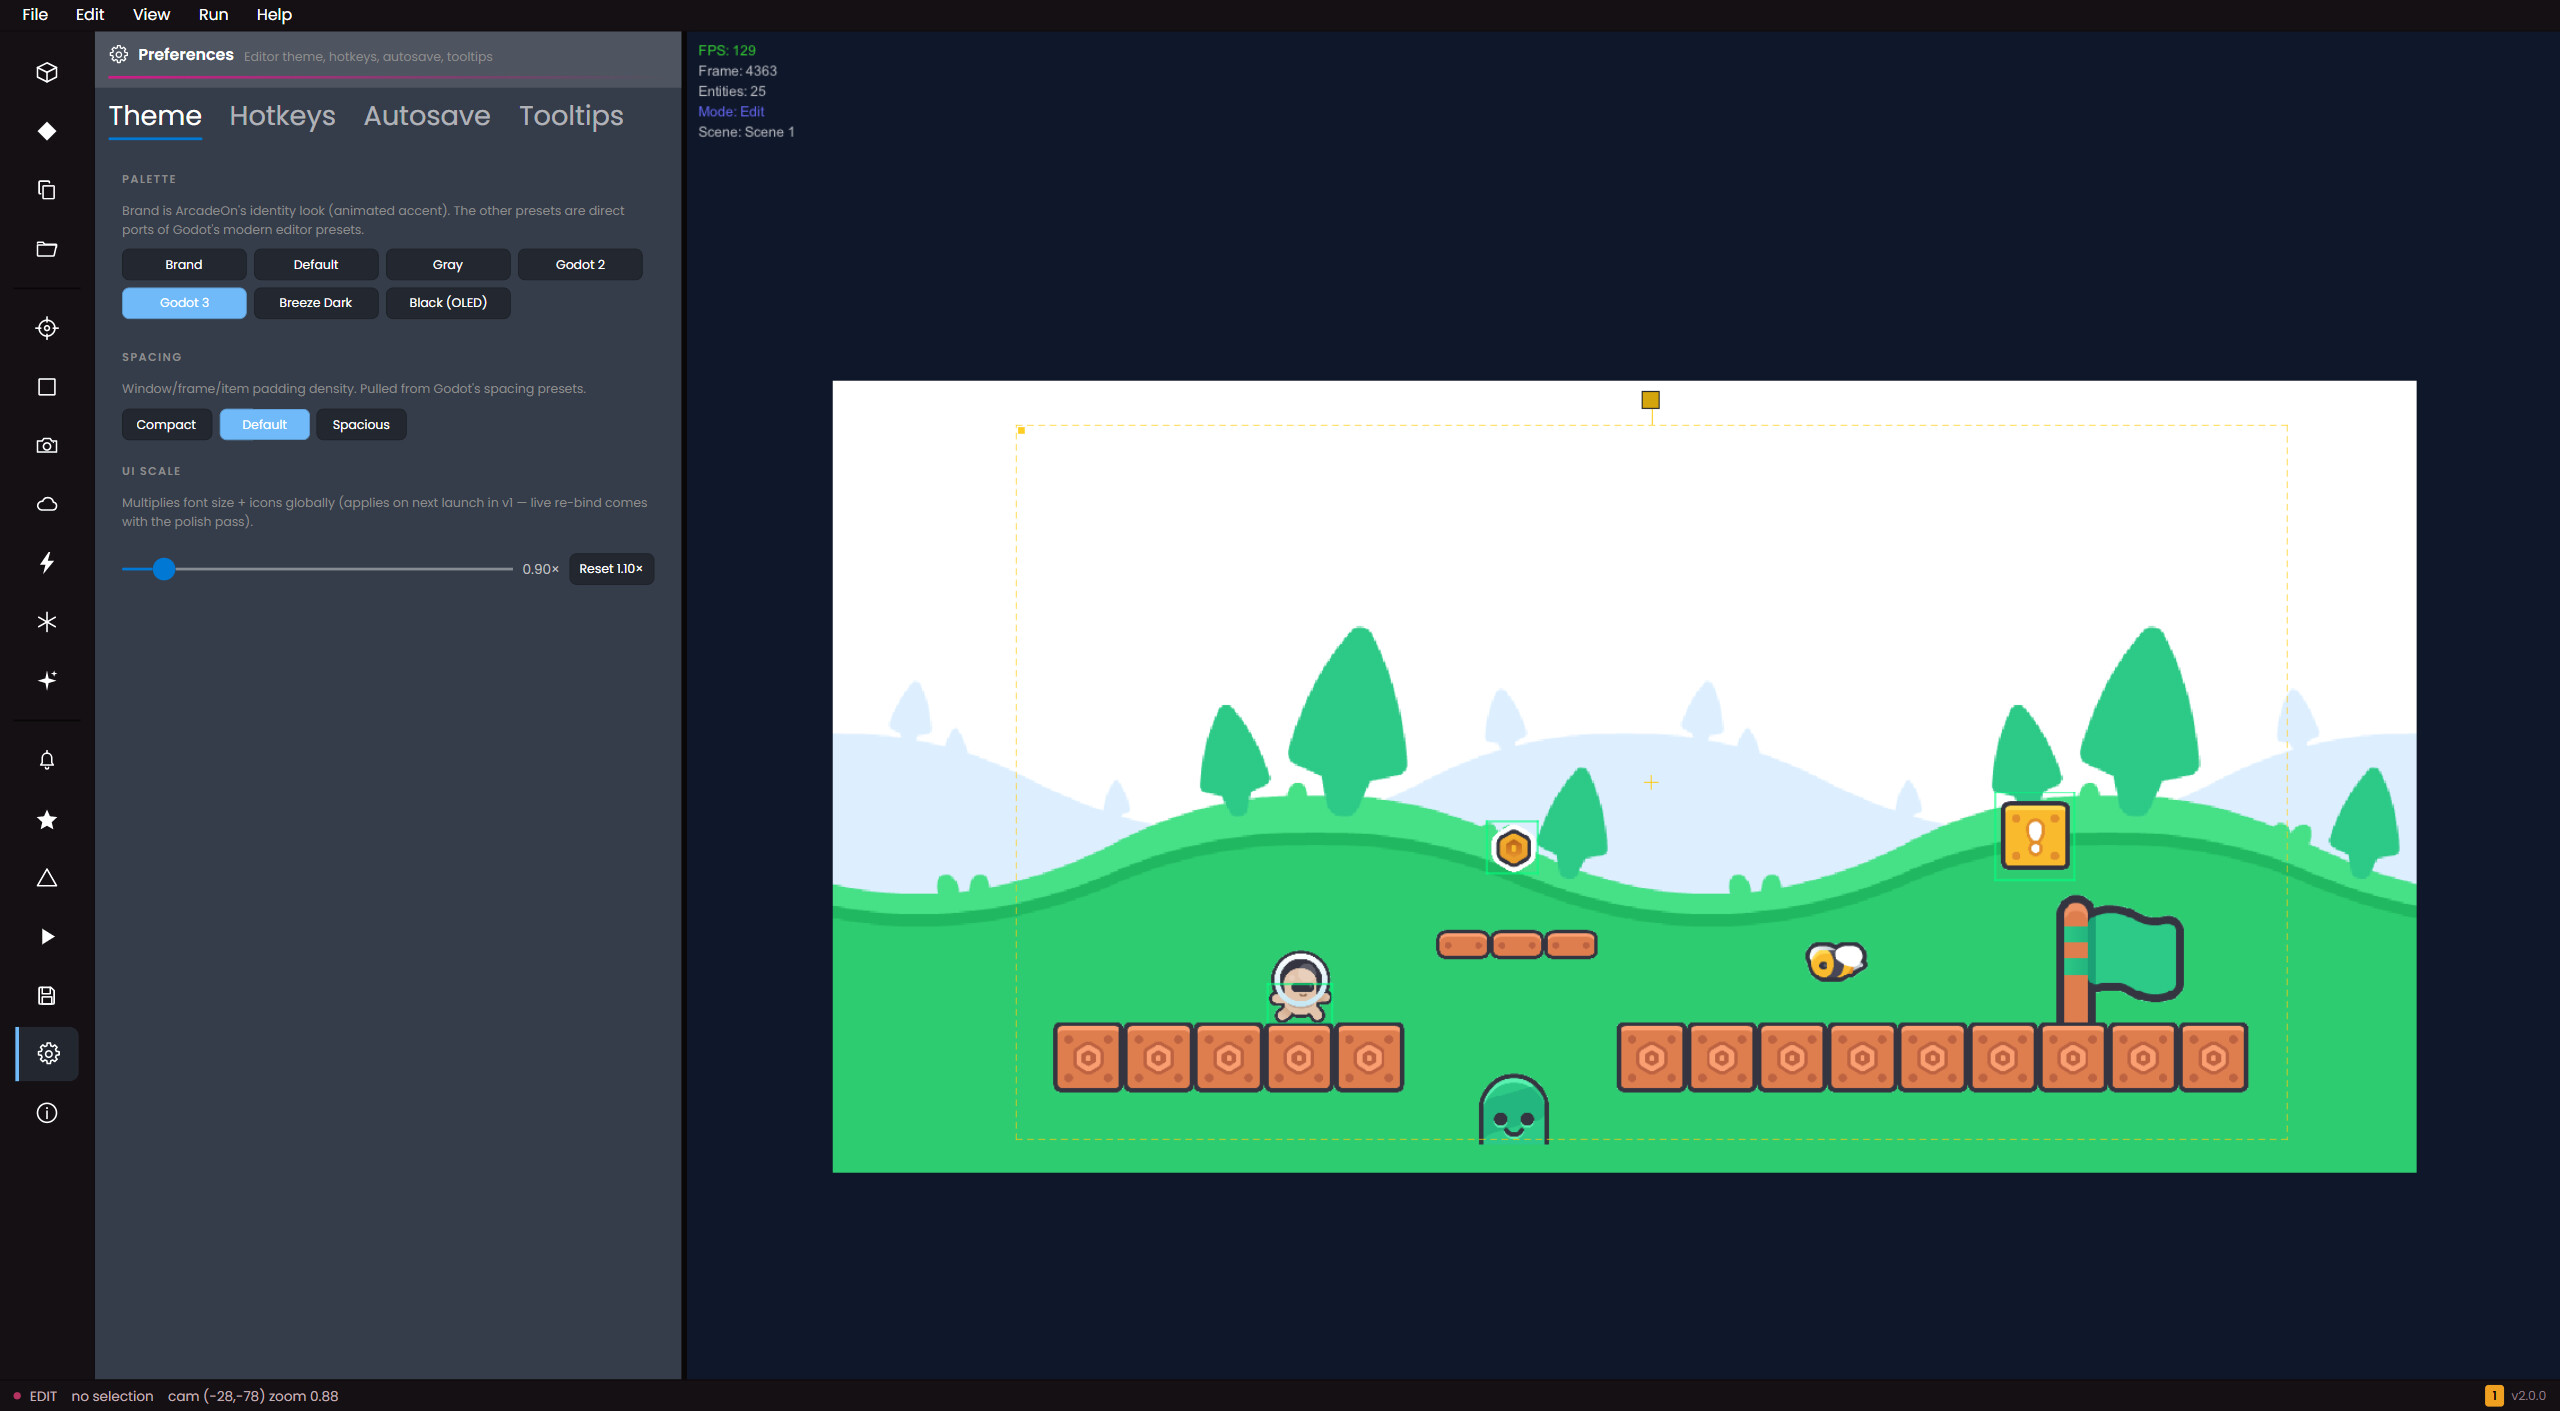Click the v2.0.0 version label
The height and width of the screenshot is (1411, 2560).
[x=2529, y=1396]
